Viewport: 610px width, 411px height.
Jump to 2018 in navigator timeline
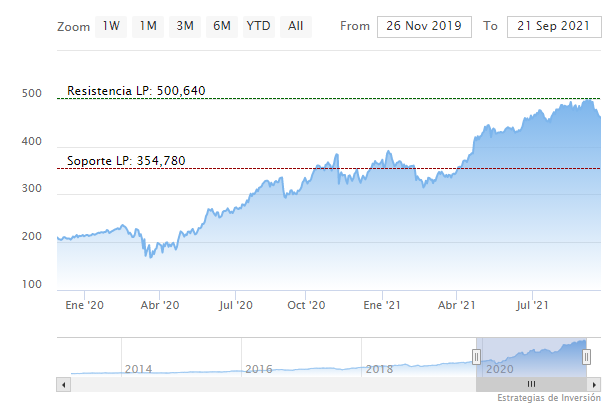[x=378, y=369]
